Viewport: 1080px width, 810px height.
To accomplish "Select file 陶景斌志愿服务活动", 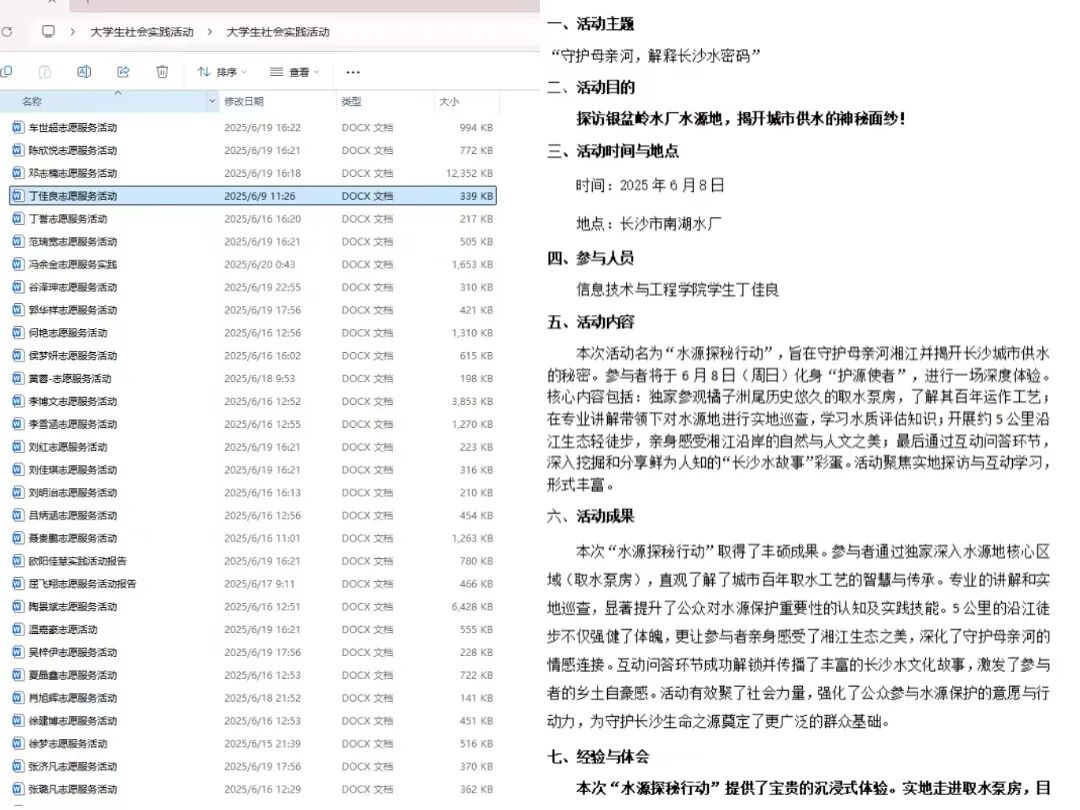I will (73, 607).
